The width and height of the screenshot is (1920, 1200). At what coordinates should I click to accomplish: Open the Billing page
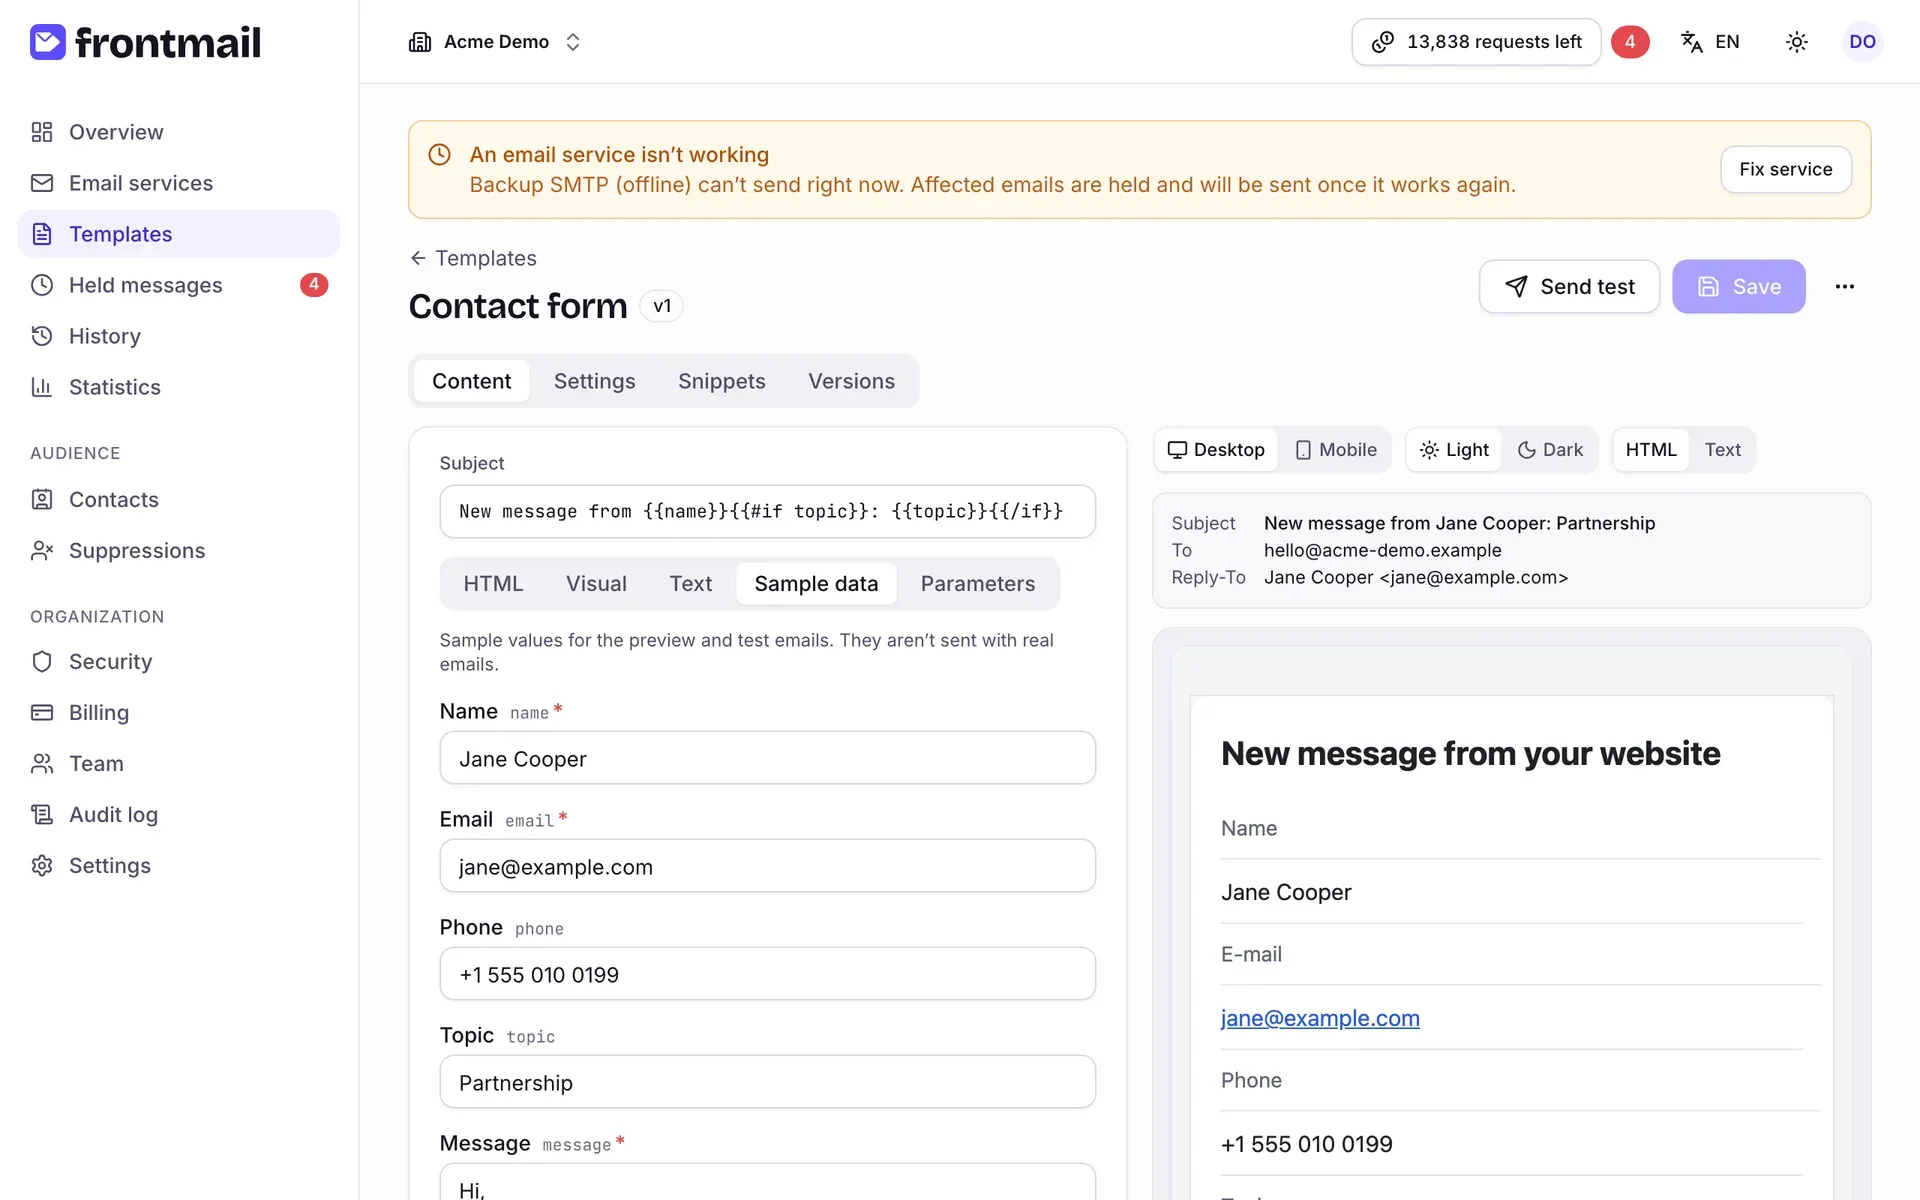(179, 712)
